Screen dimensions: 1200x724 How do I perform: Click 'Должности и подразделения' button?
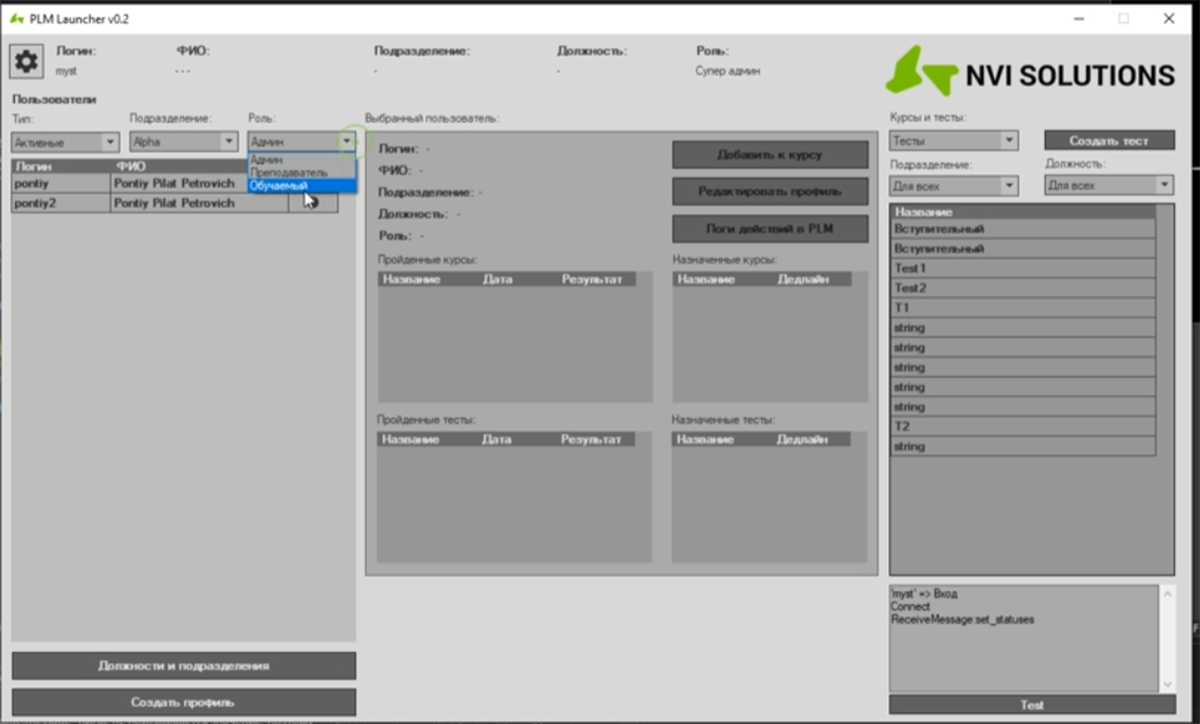184,665
